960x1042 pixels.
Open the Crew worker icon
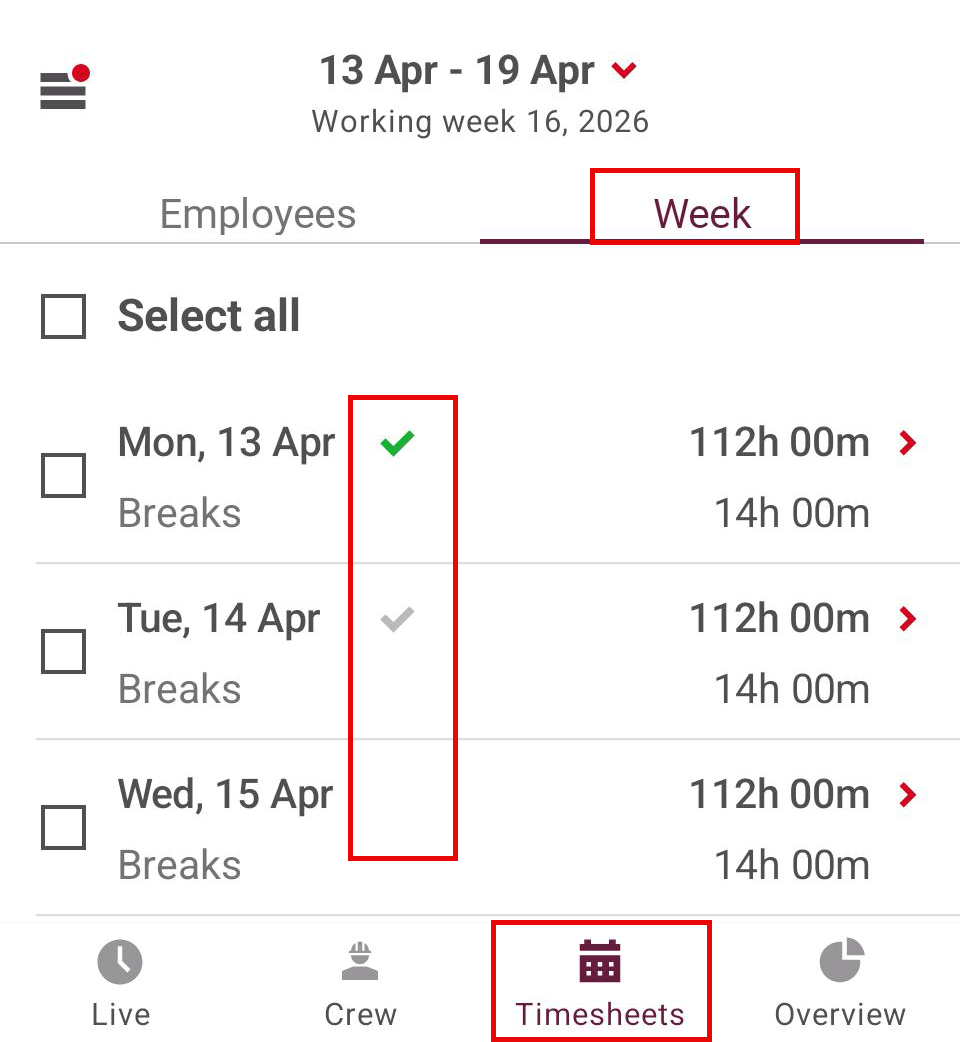[x=360, y=963]
